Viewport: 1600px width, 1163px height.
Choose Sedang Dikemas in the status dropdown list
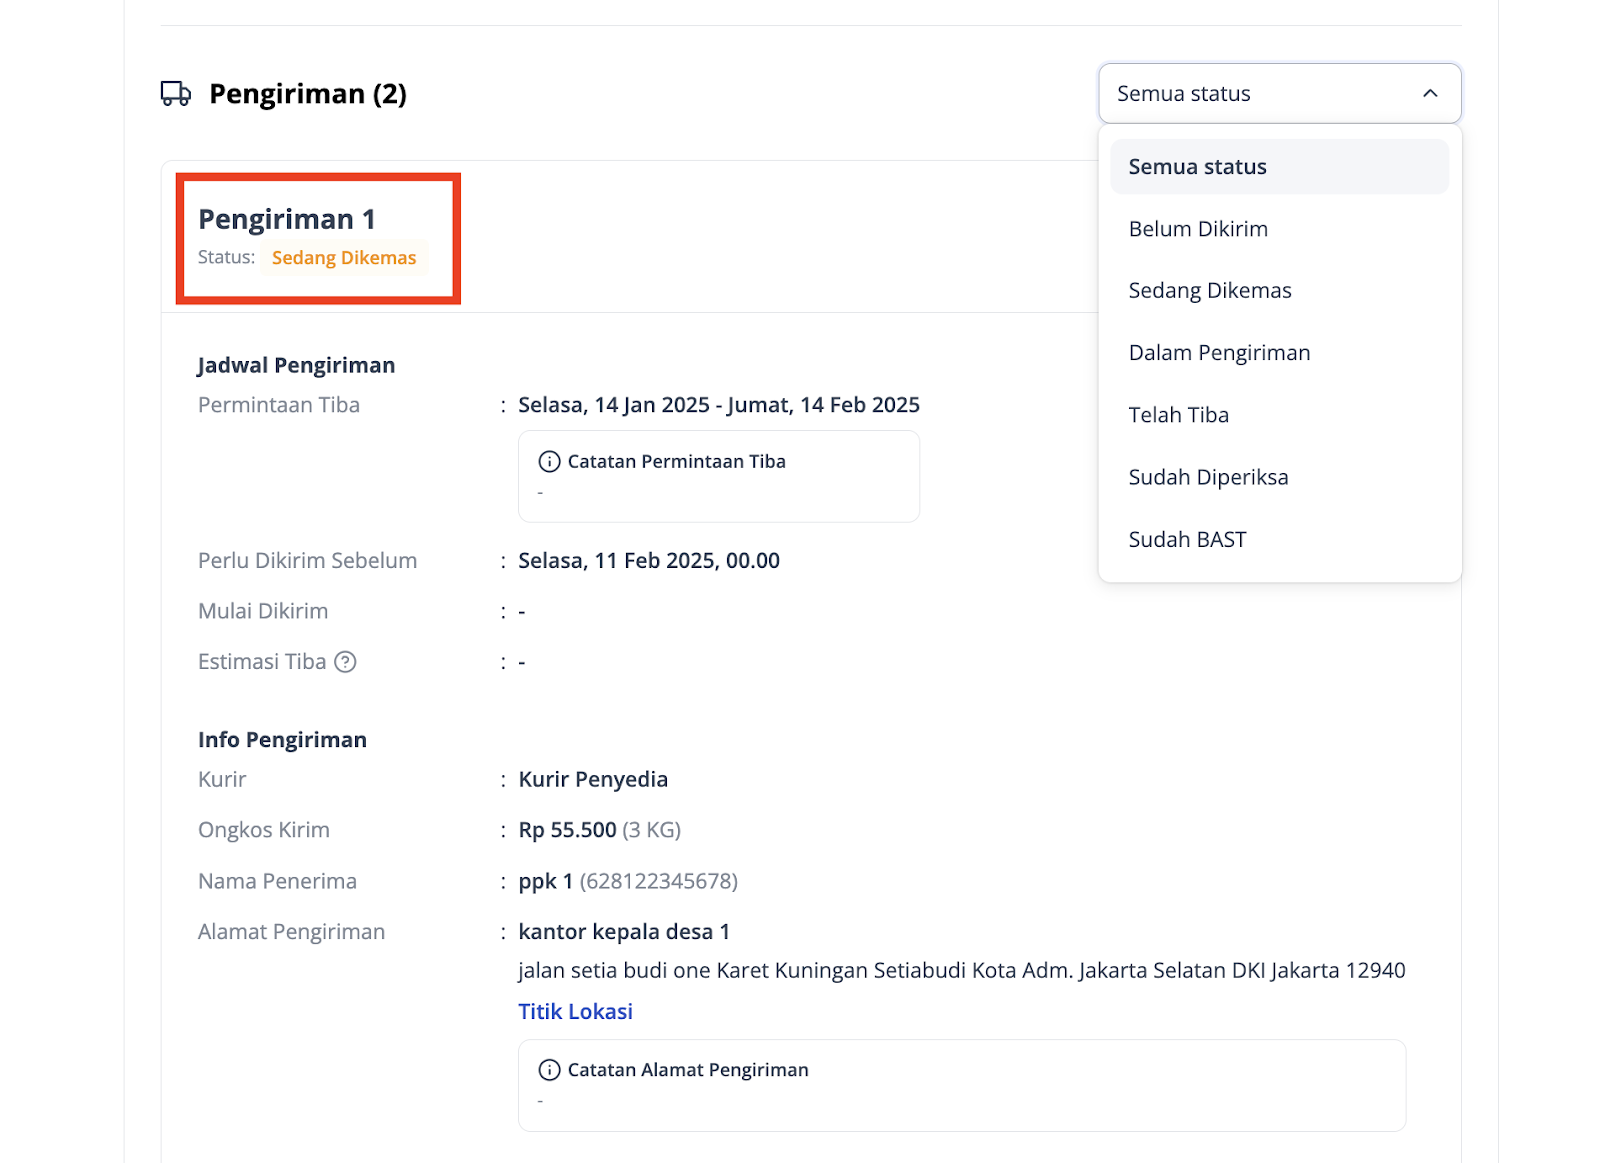point(1279,291)
